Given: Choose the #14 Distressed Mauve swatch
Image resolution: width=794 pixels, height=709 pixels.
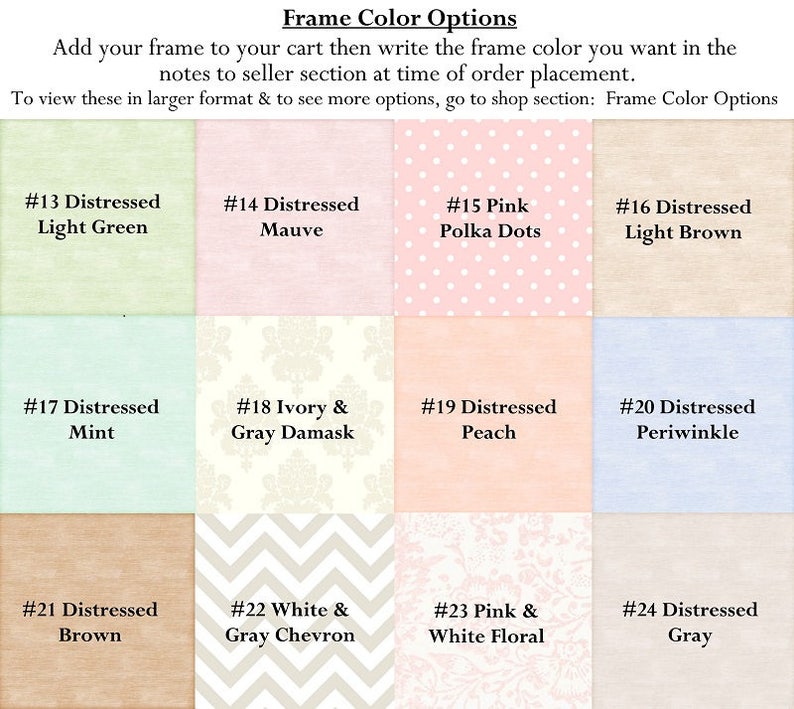Looking at the screenshot, I should pos(295,217).
